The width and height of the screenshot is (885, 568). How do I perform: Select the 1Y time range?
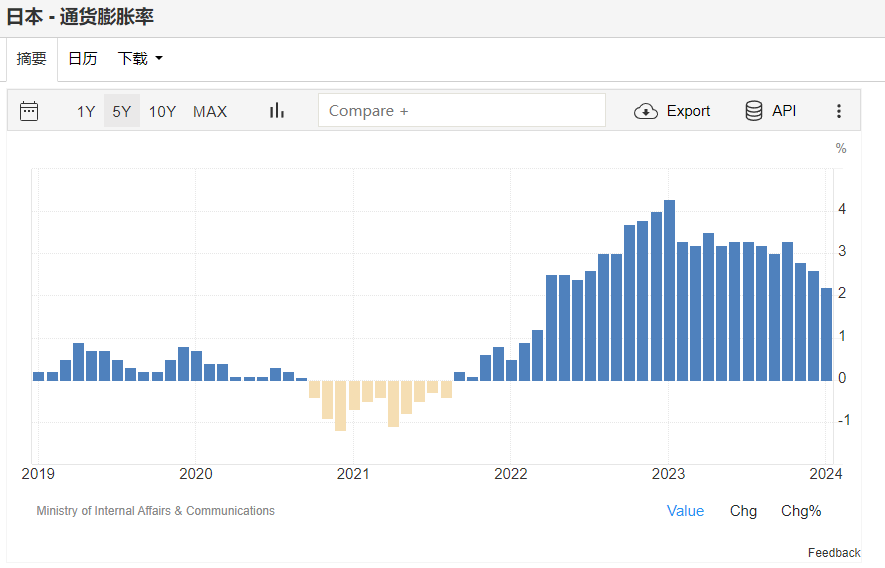[x=86, y=111]
